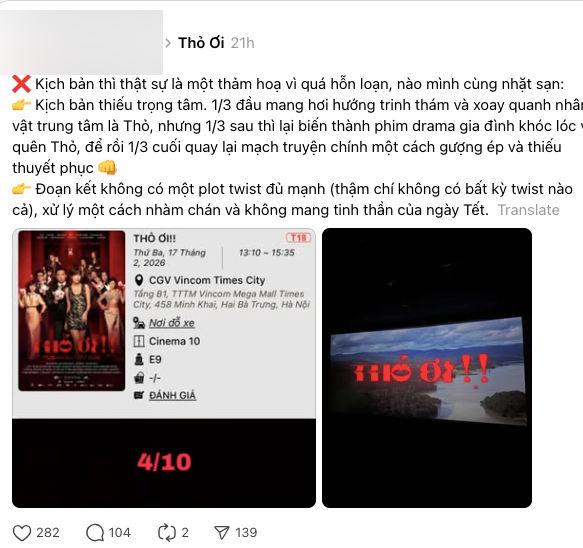The width and height of the screenshot is (583, 548).
Task: Translate the Vietnamese post text
Action: 528,210
